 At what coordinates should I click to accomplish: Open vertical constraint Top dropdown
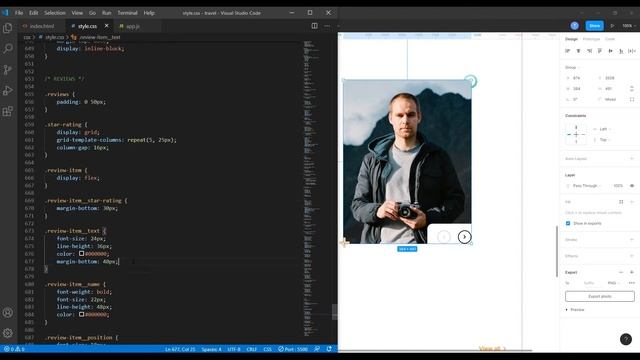coord(605,140)
